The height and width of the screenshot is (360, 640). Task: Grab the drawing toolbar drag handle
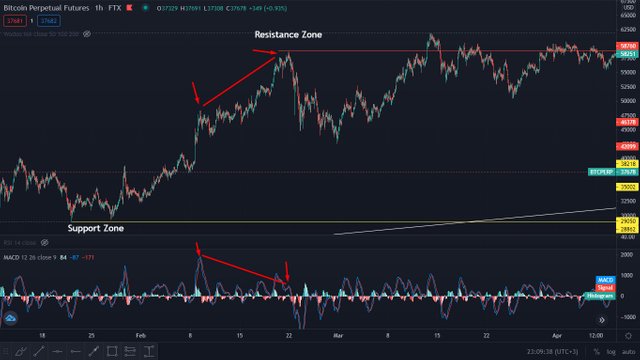[x=5, y=351]
